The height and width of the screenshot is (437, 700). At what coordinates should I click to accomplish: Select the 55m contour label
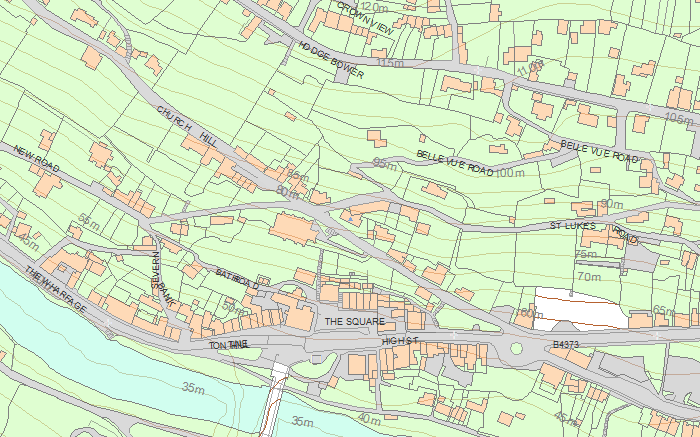pos(88,222)
